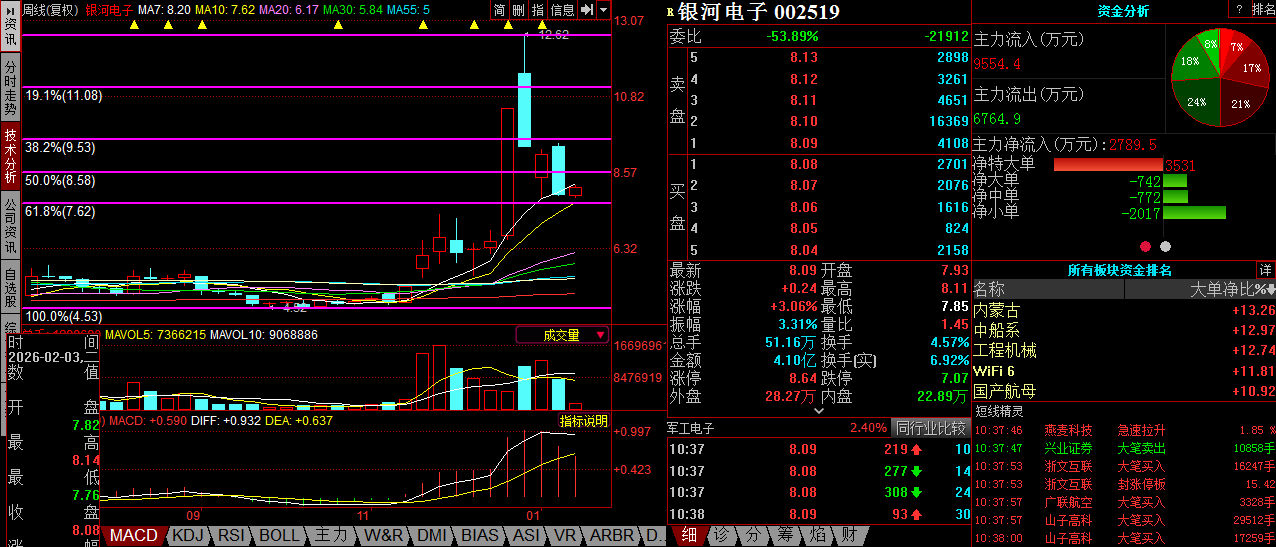Image resolution: width=1276 pixels, height=547 pixels.
Task: Click the first yellow triangle event marker
Action: pyautogui.click(x=134, y=25)
